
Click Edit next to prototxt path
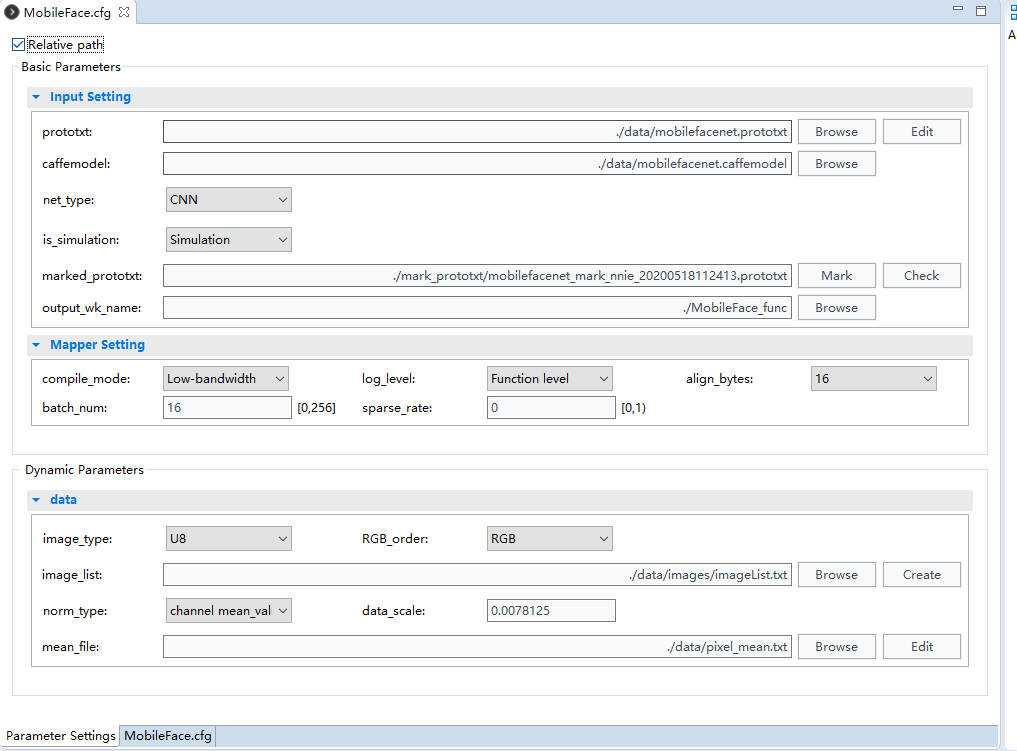pyautogui.click(x=921, y=132)
